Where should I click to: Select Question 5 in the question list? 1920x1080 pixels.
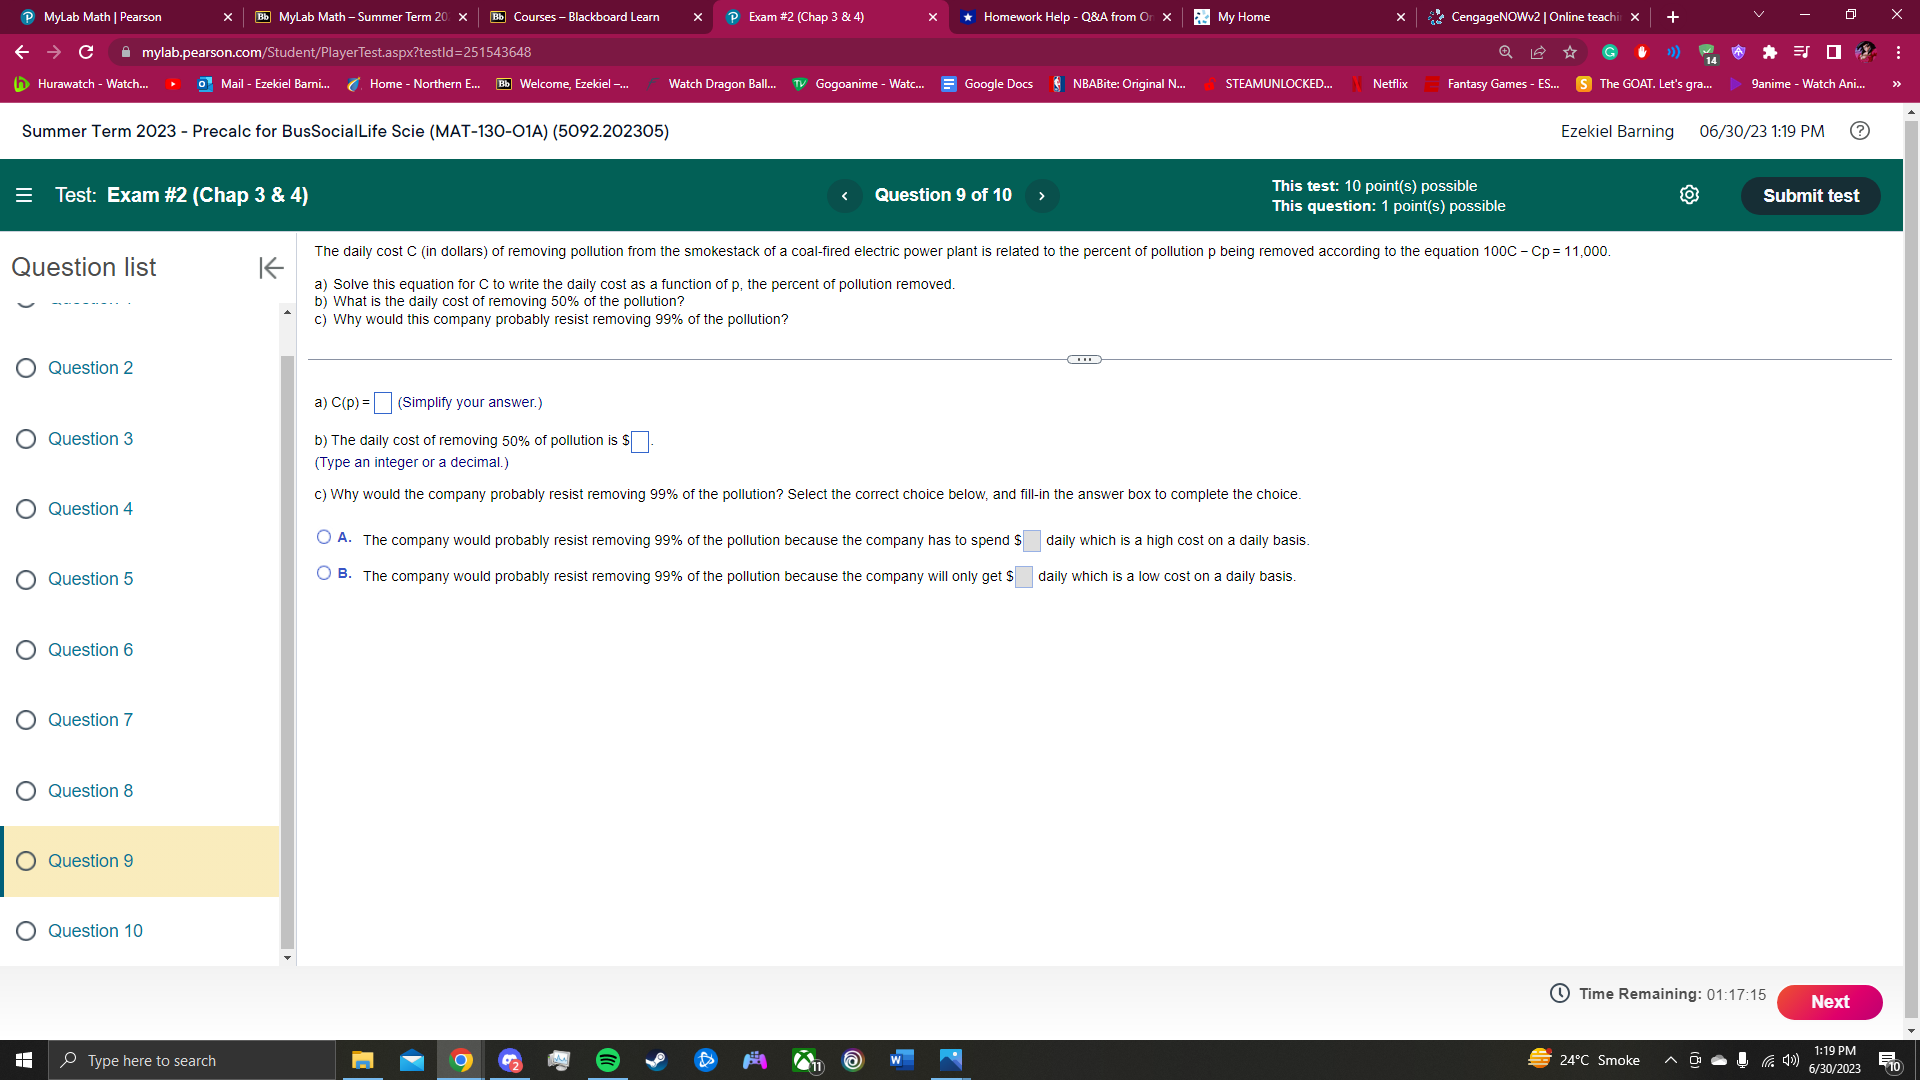point(90,579)
